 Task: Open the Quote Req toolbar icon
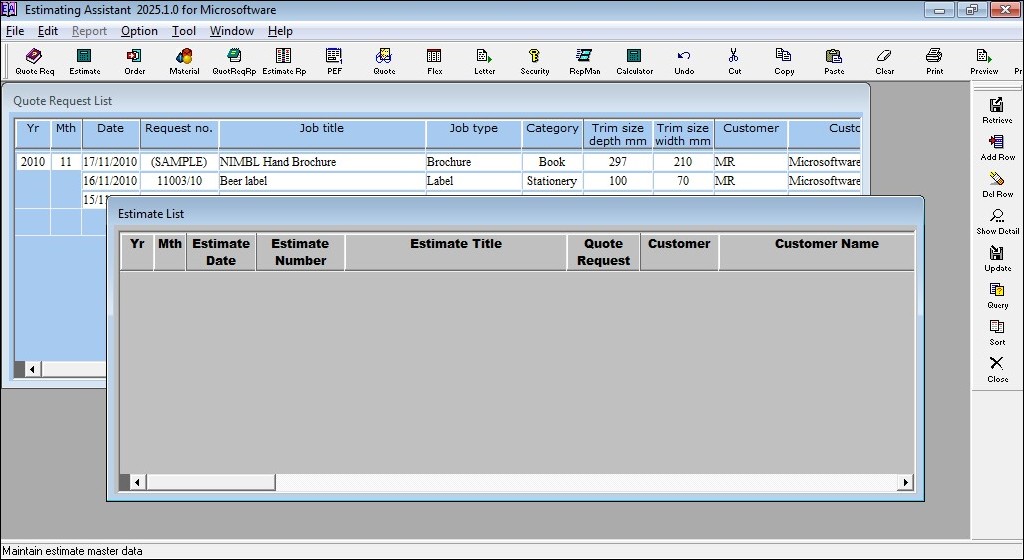pos(34,61)
